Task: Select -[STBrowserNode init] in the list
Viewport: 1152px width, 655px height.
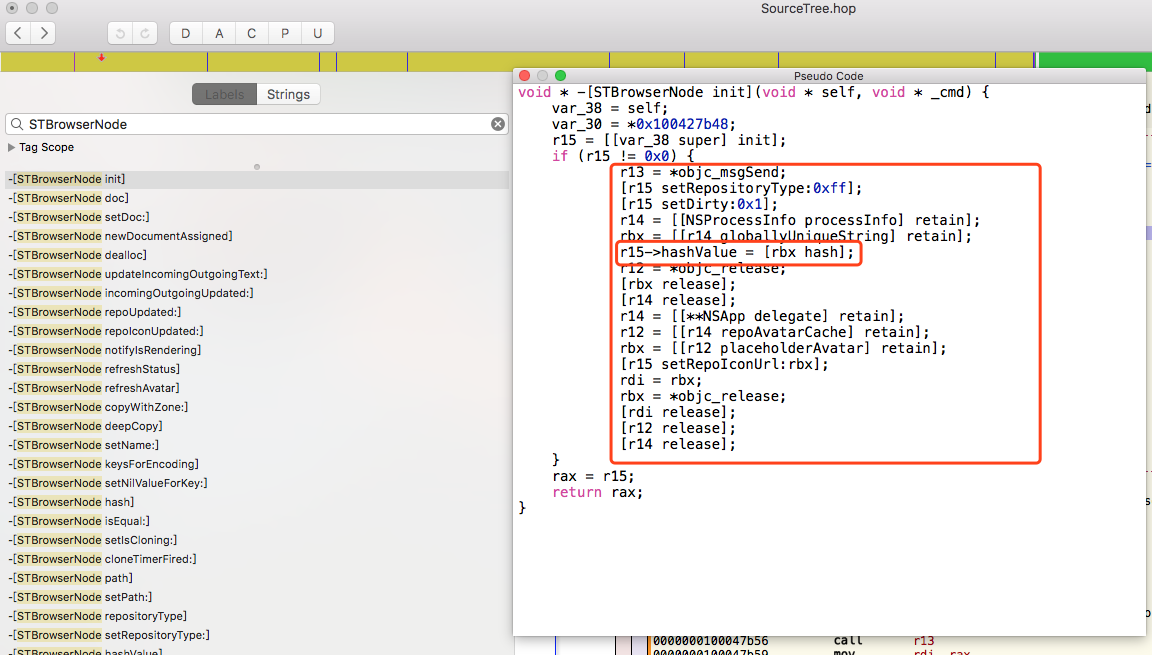Action: click(x=66, y=179)
